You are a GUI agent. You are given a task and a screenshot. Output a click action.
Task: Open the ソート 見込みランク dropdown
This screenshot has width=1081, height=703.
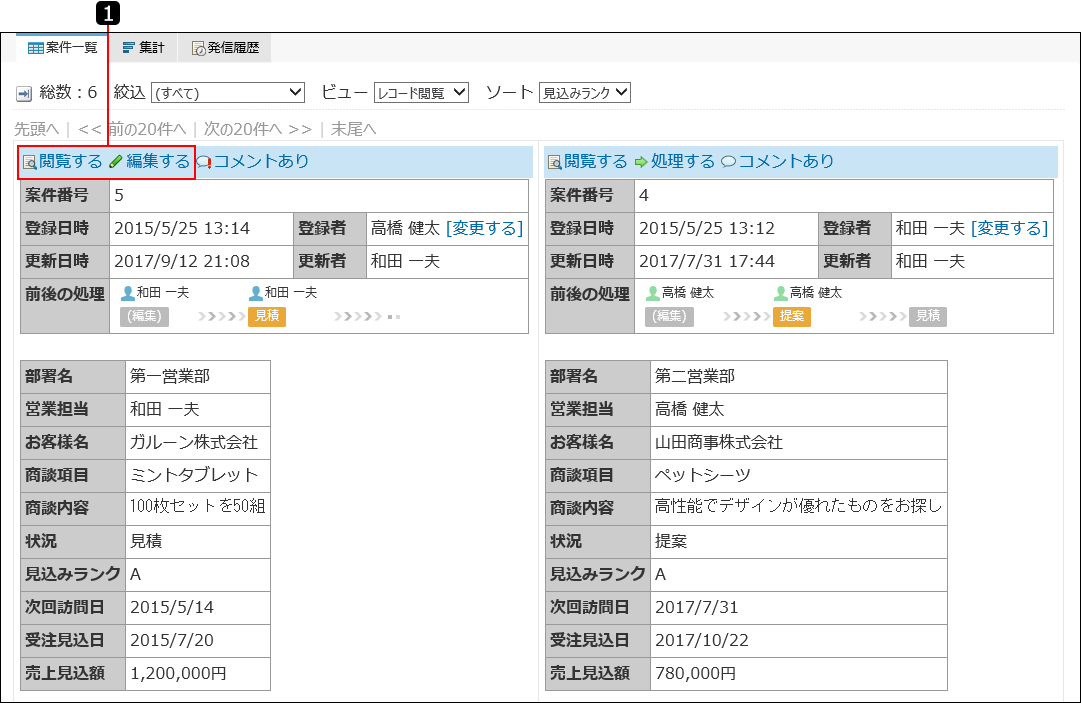coord(585,92)
